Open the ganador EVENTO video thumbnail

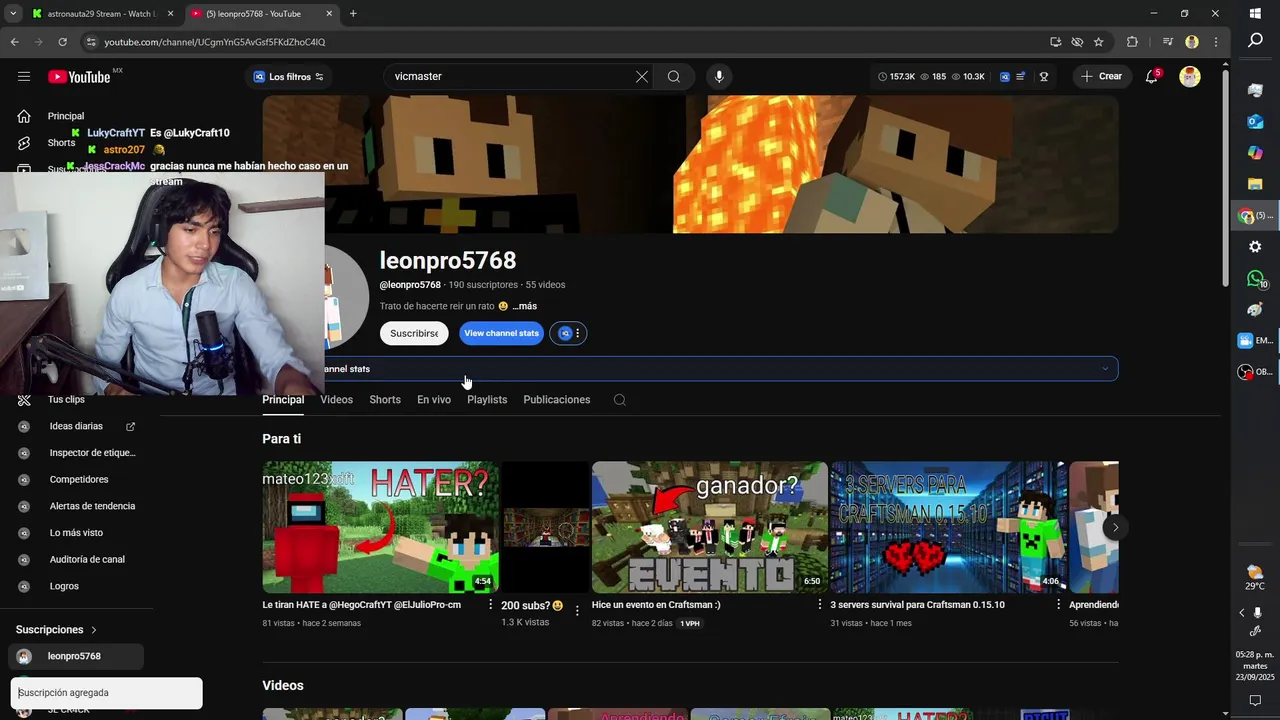[x=710, y=527]
